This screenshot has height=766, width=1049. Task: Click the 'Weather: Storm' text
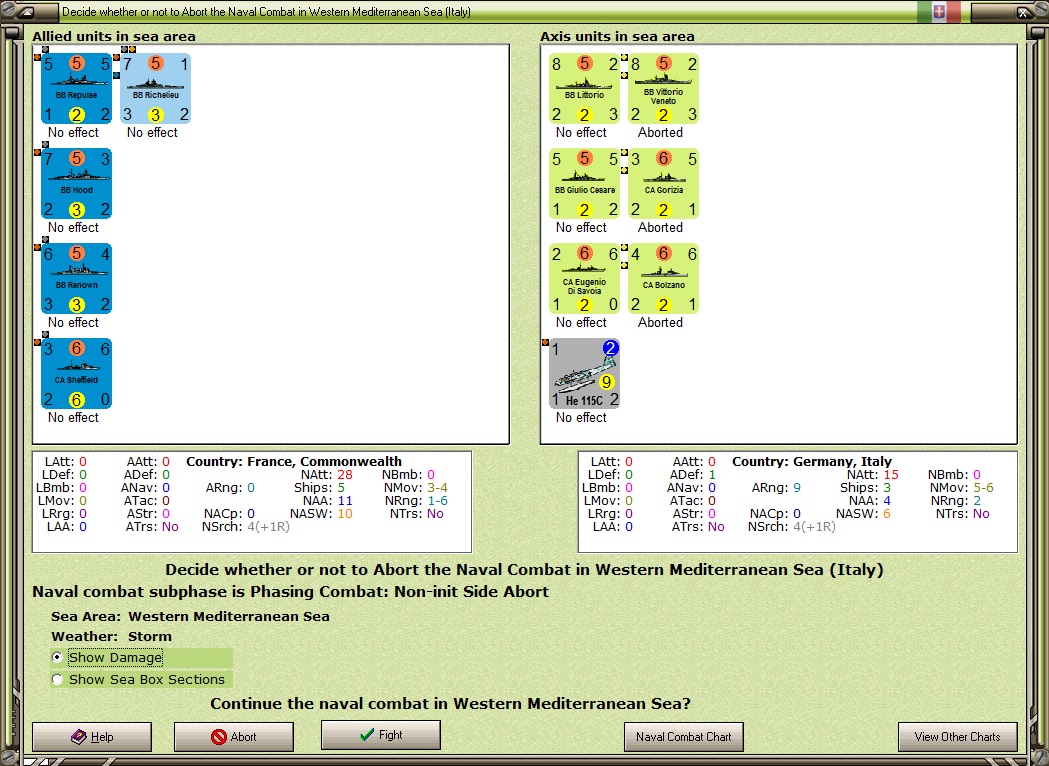pos(111,636)
